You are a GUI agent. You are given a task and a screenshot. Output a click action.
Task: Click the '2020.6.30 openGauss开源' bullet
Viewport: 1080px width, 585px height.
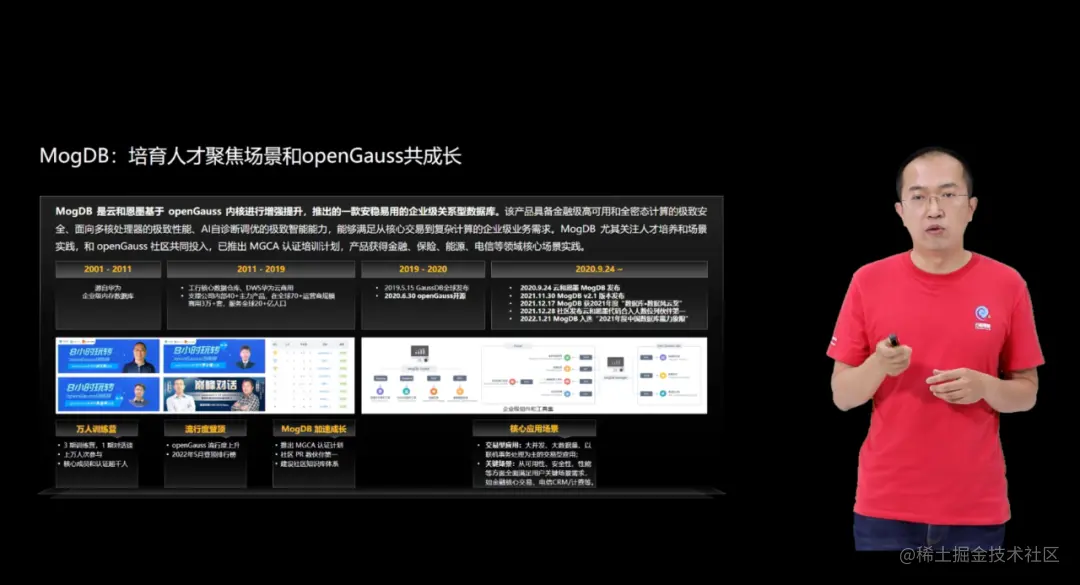click(425, 296)
